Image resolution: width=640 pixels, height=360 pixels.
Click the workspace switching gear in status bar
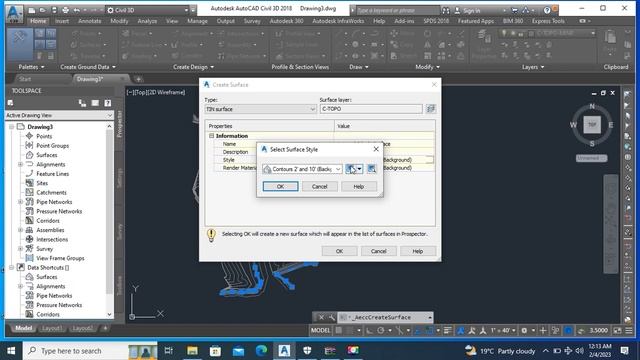(x=524, y=330)
